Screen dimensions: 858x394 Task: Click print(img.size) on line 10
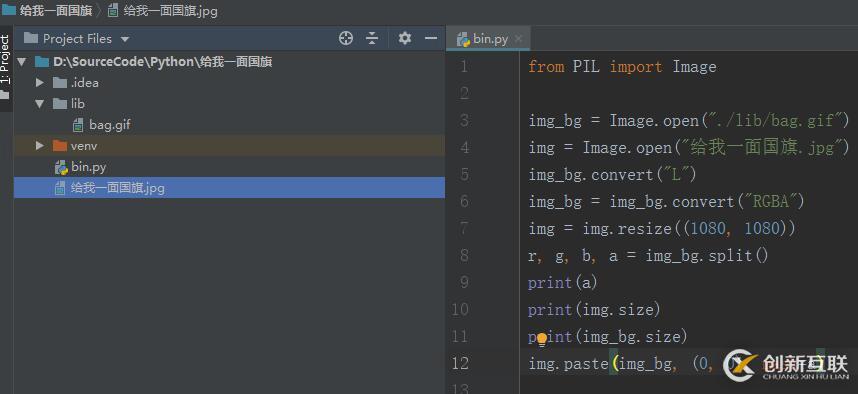tap(594, 310)
